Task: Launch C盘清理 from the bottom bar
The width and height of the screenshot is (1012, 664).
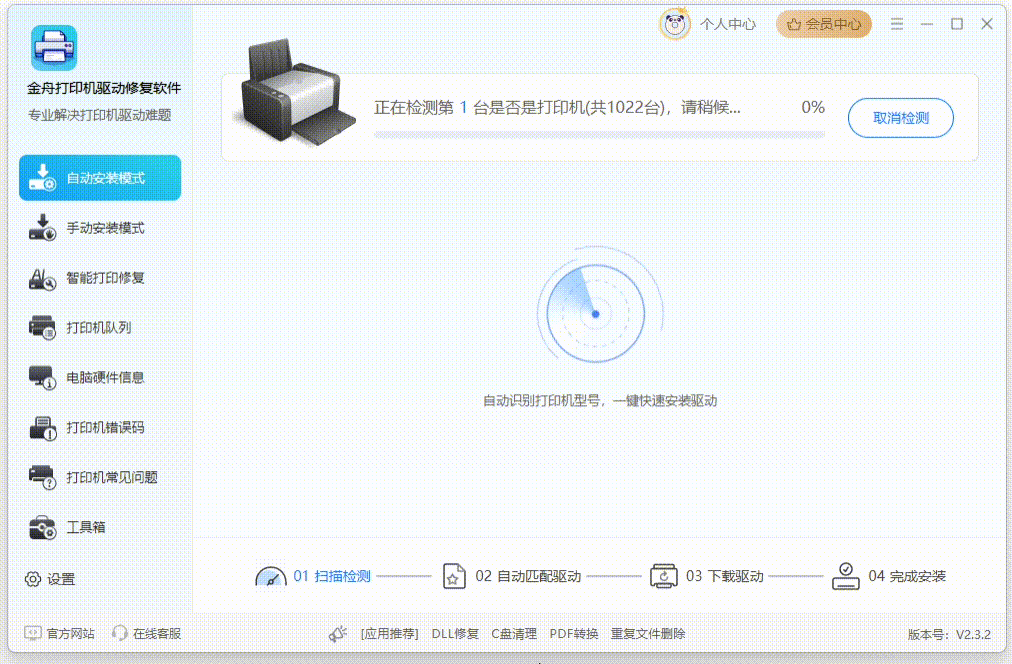Action: (x=513, y=633)
